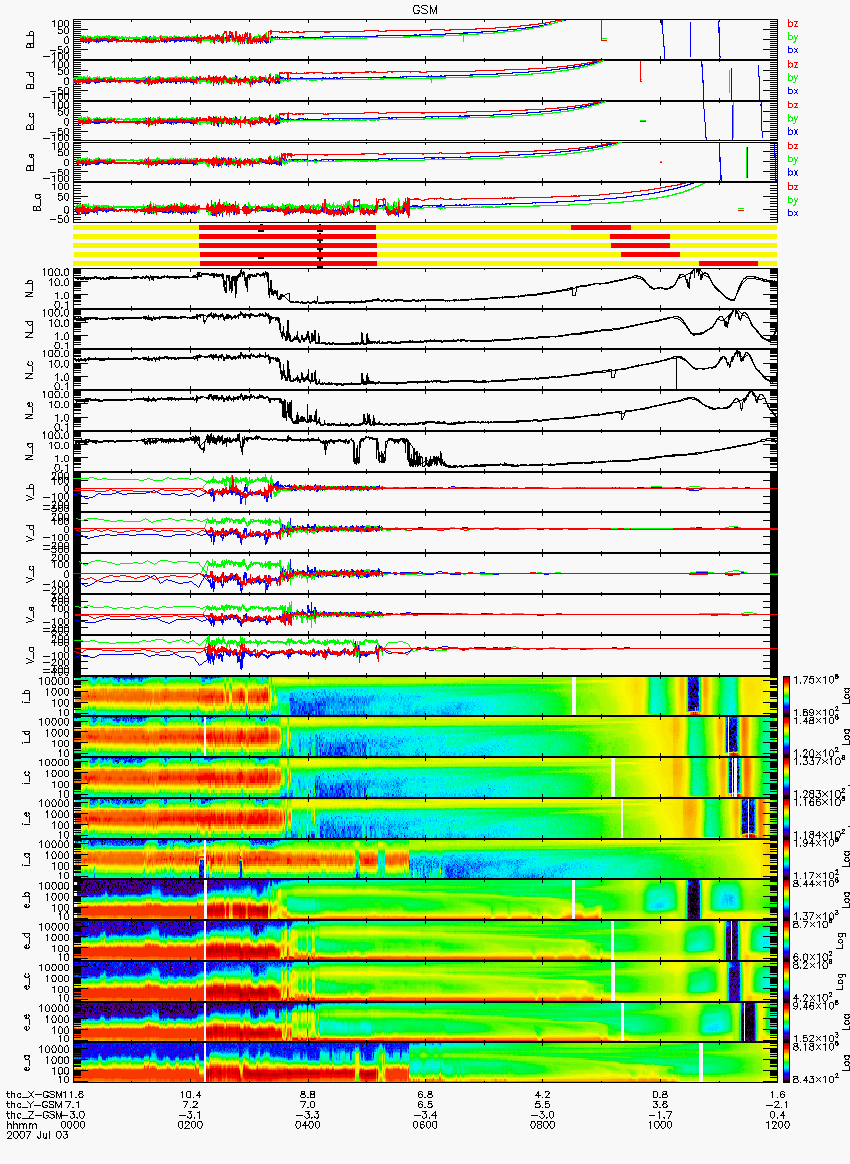Click the e_d electron spectrogram label
Viewport: 850px width, 1164px height.
pyautogui.click(x=27, y=941)
